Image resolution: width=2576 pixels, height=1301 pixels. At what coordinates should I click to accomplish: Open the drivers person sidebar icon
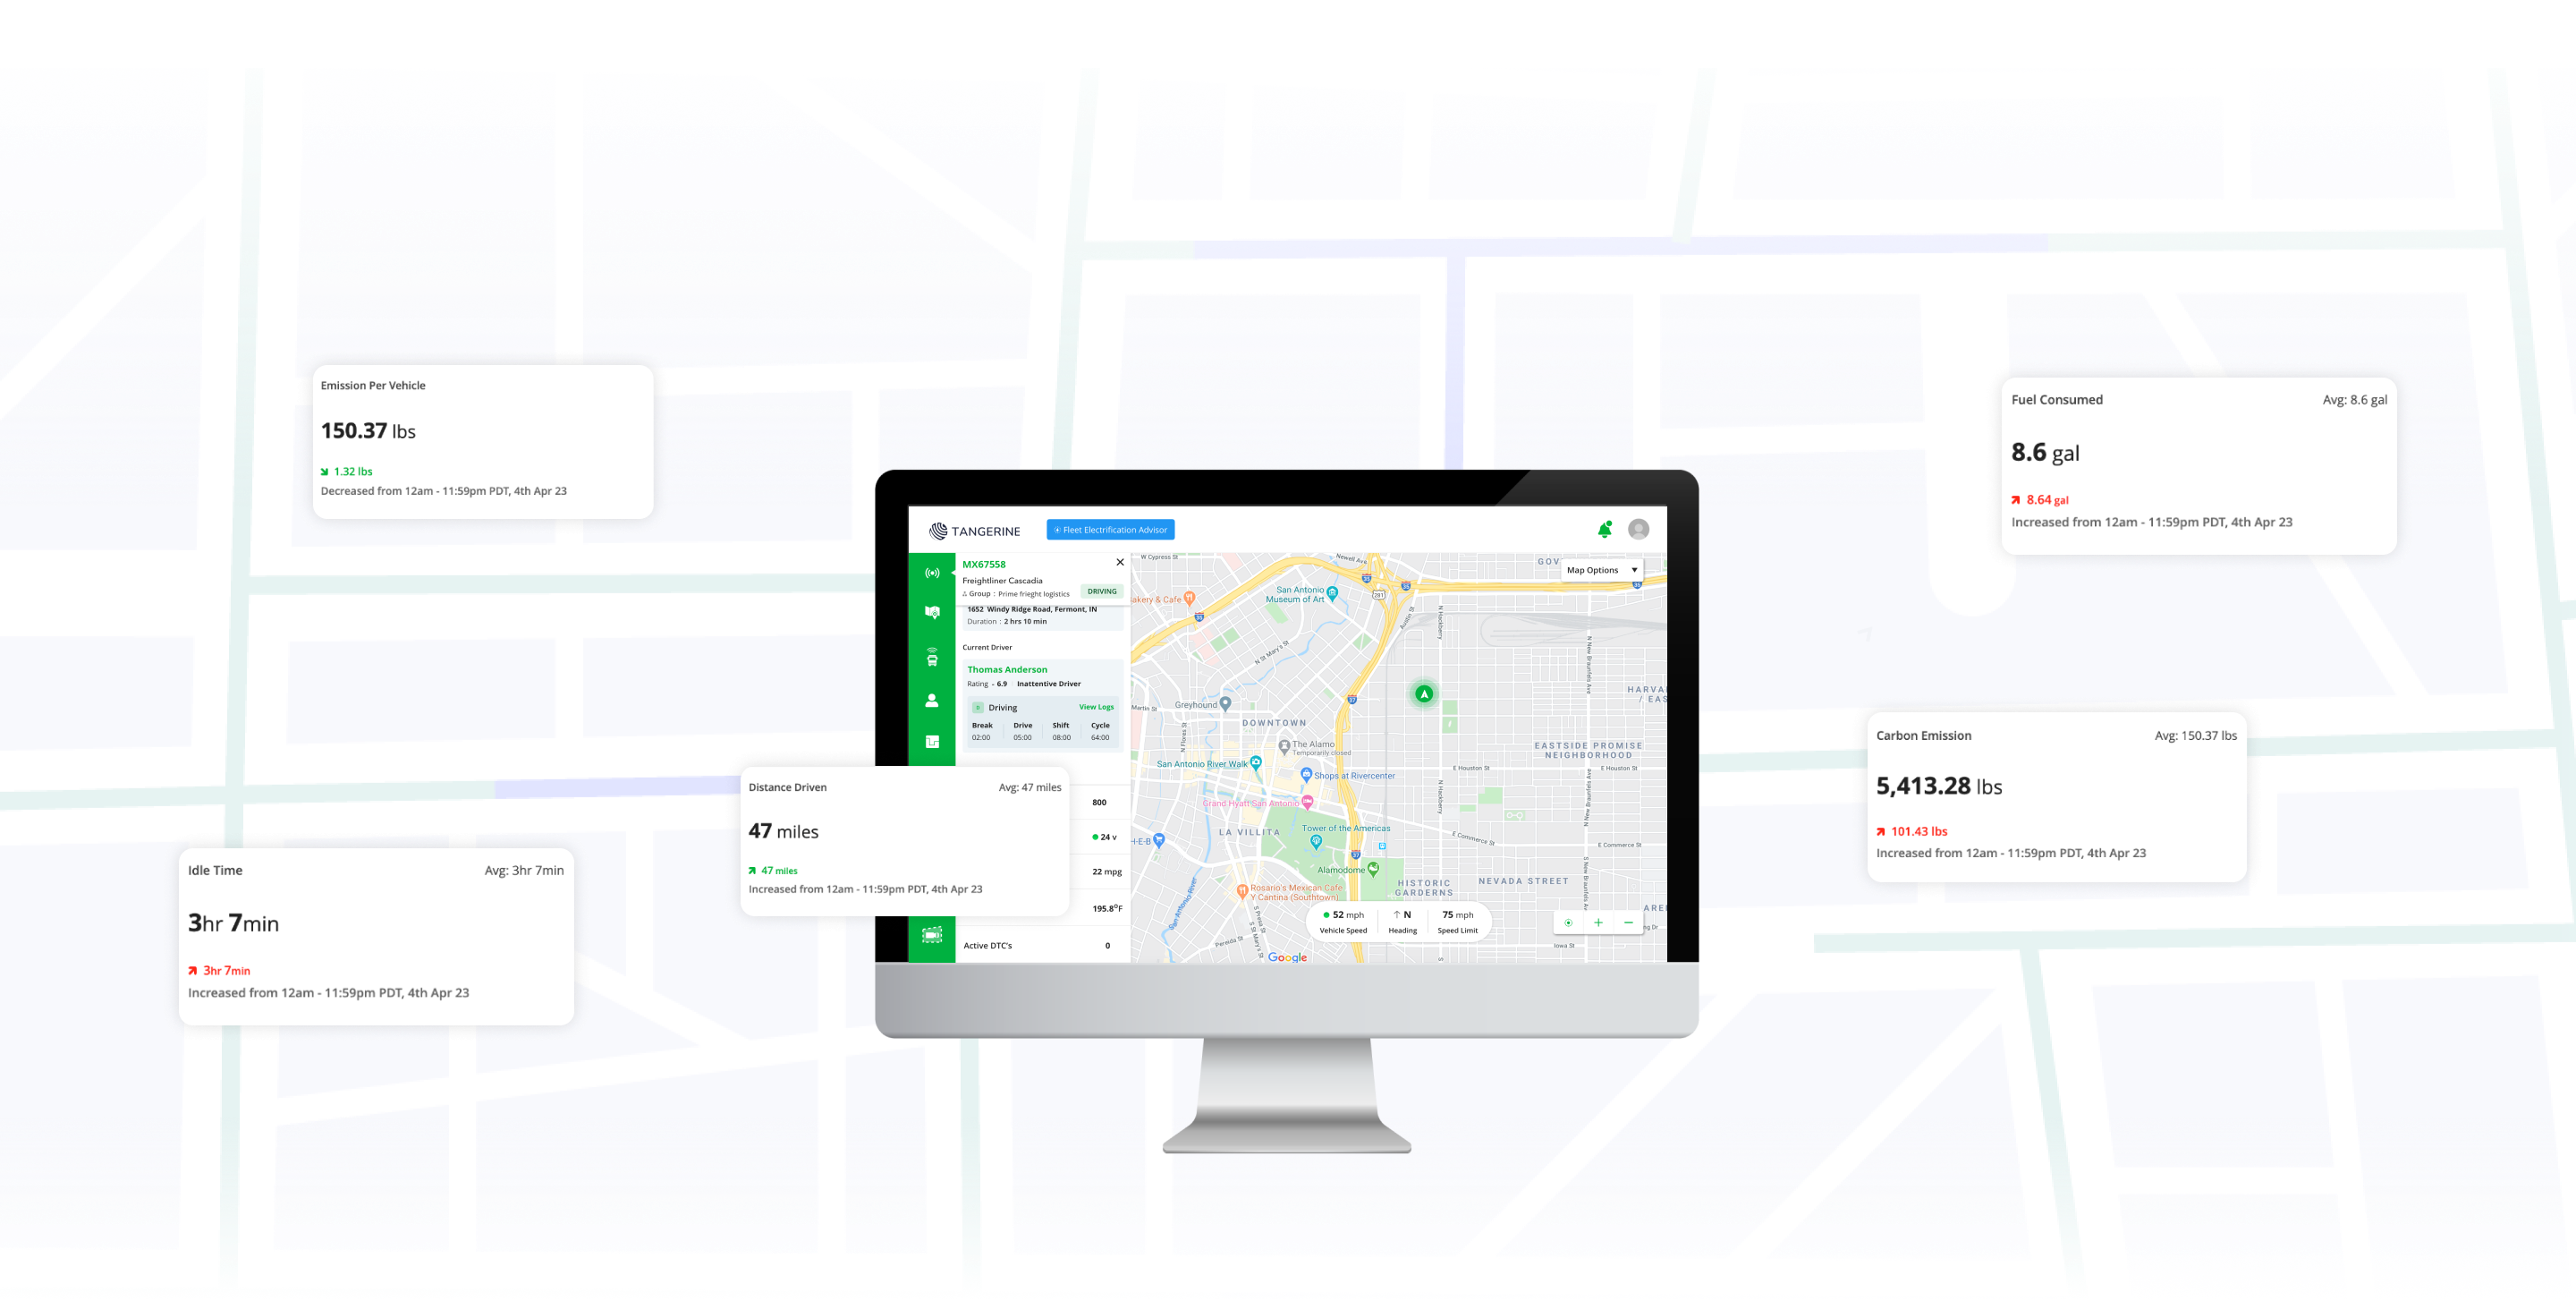point(932,701)
